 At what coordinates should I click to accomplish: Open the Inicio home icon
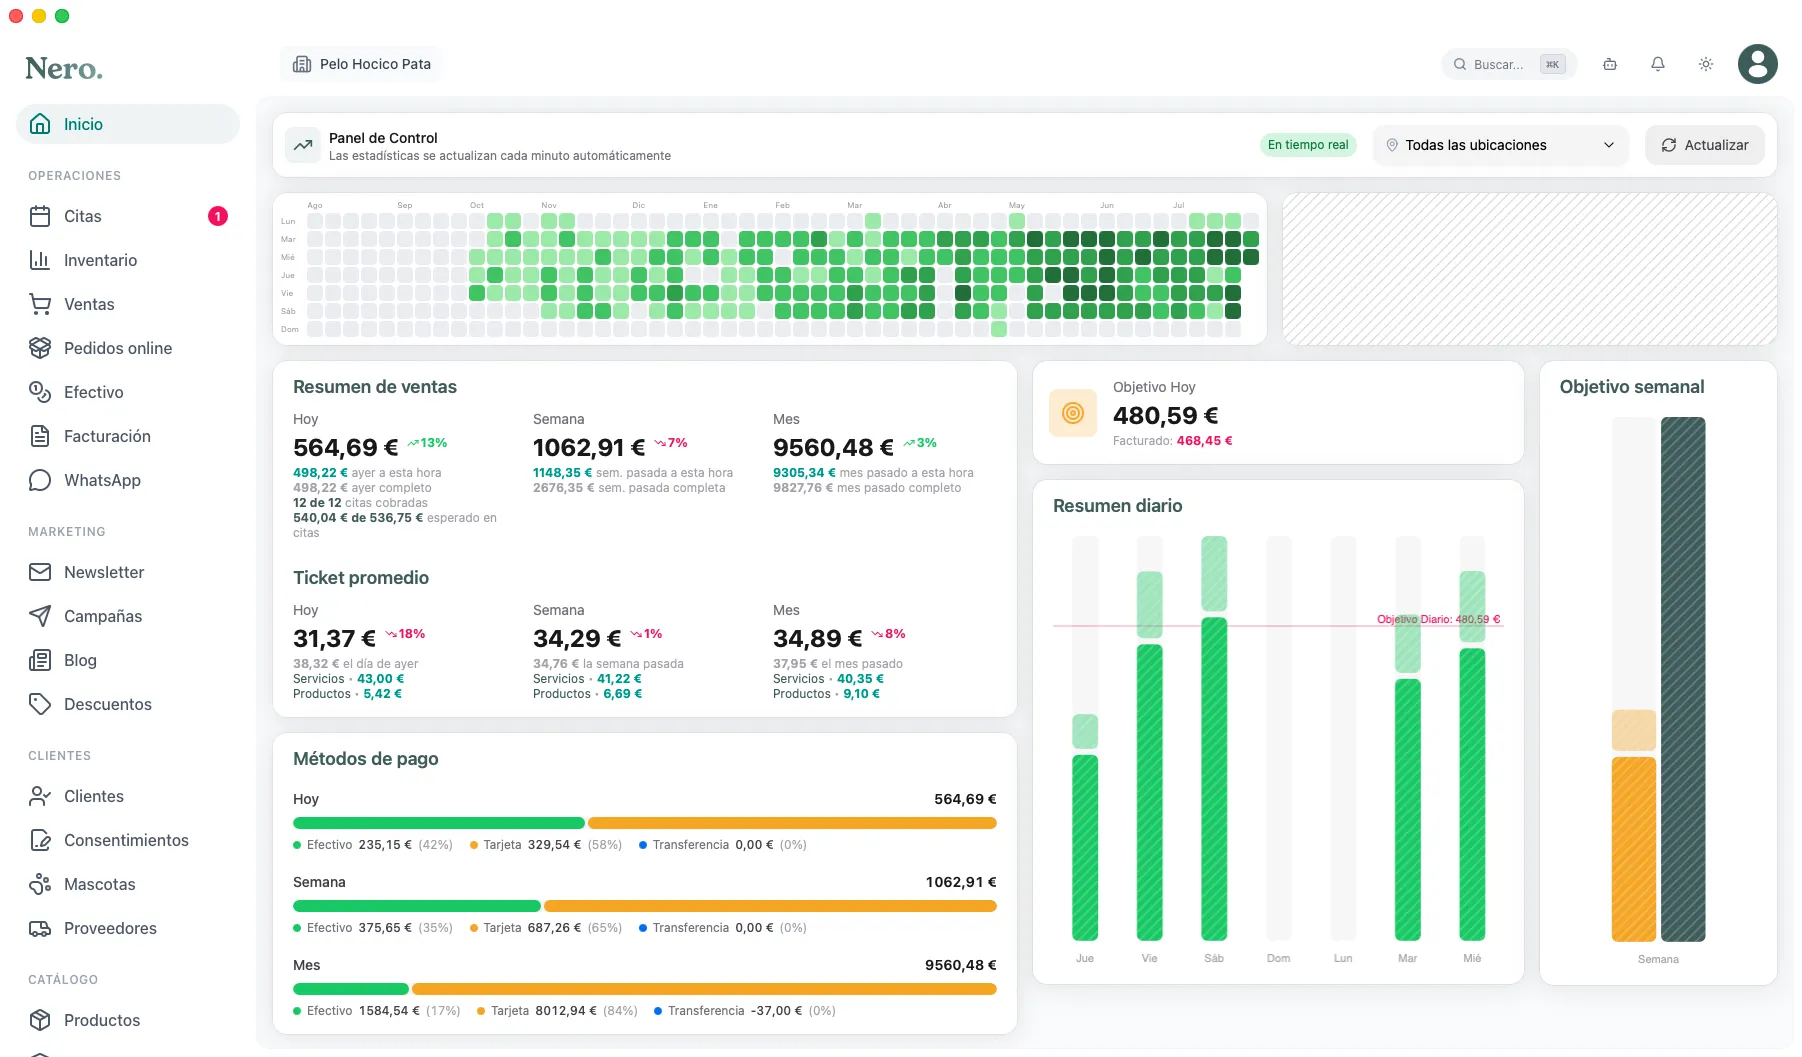tap(40, 124)
